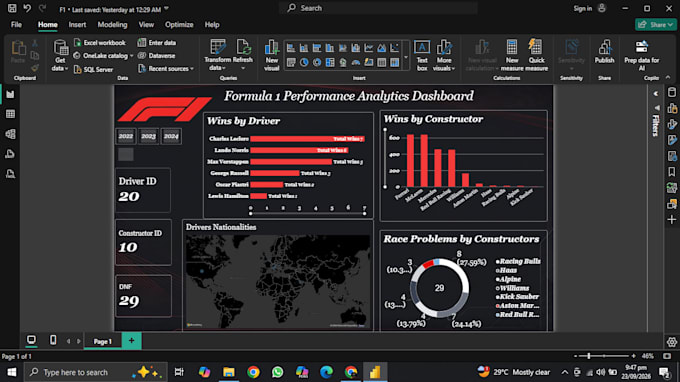
Task: Open the Optimize tab
Action: click(179, 25)
